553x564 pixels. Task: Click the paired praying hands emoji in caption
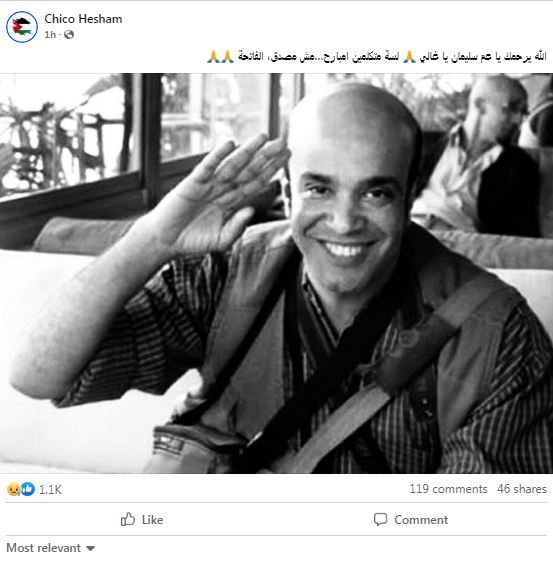220,57
